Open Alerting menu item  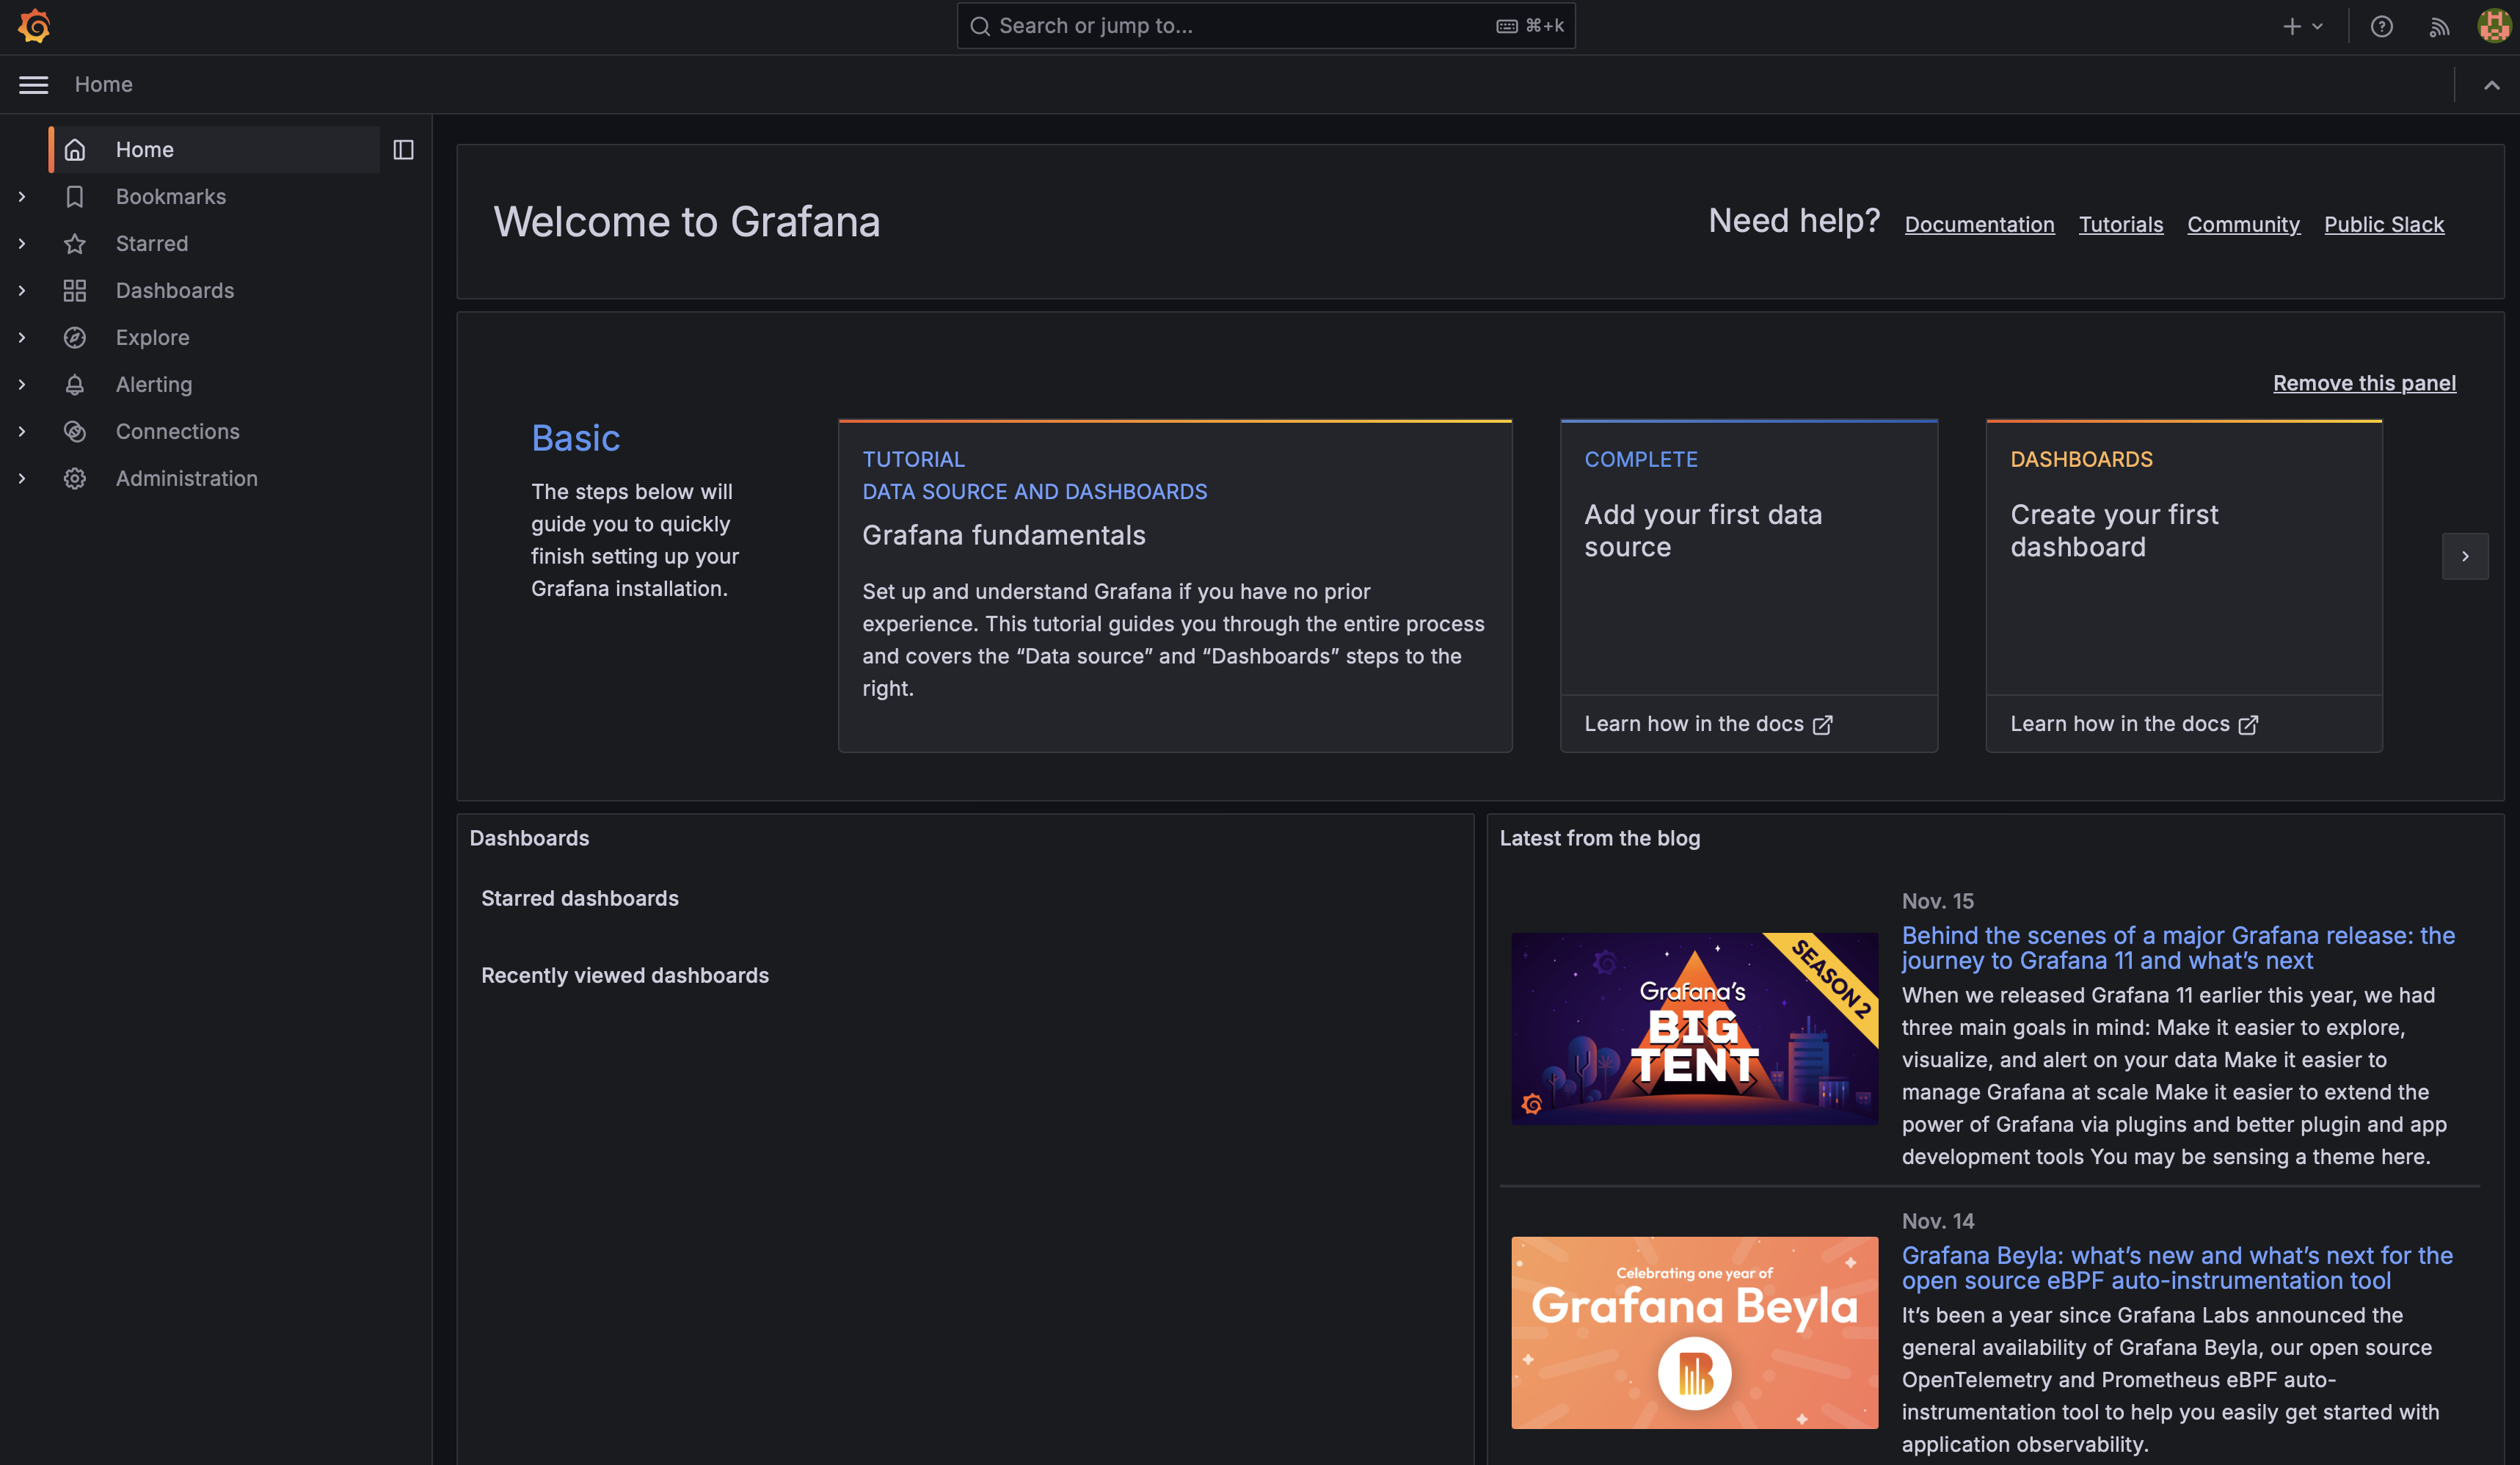pyautogui.click(x=154, y=385)
